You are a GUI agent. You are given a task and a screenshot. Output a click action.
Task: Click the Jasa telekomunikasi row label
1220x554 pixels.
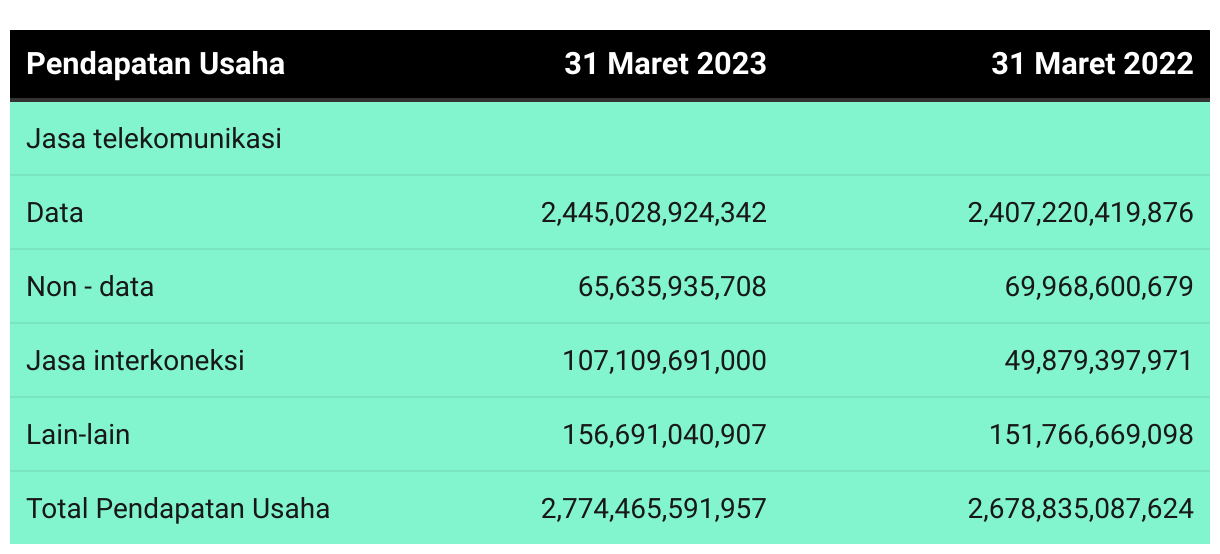tap(154, 138)
